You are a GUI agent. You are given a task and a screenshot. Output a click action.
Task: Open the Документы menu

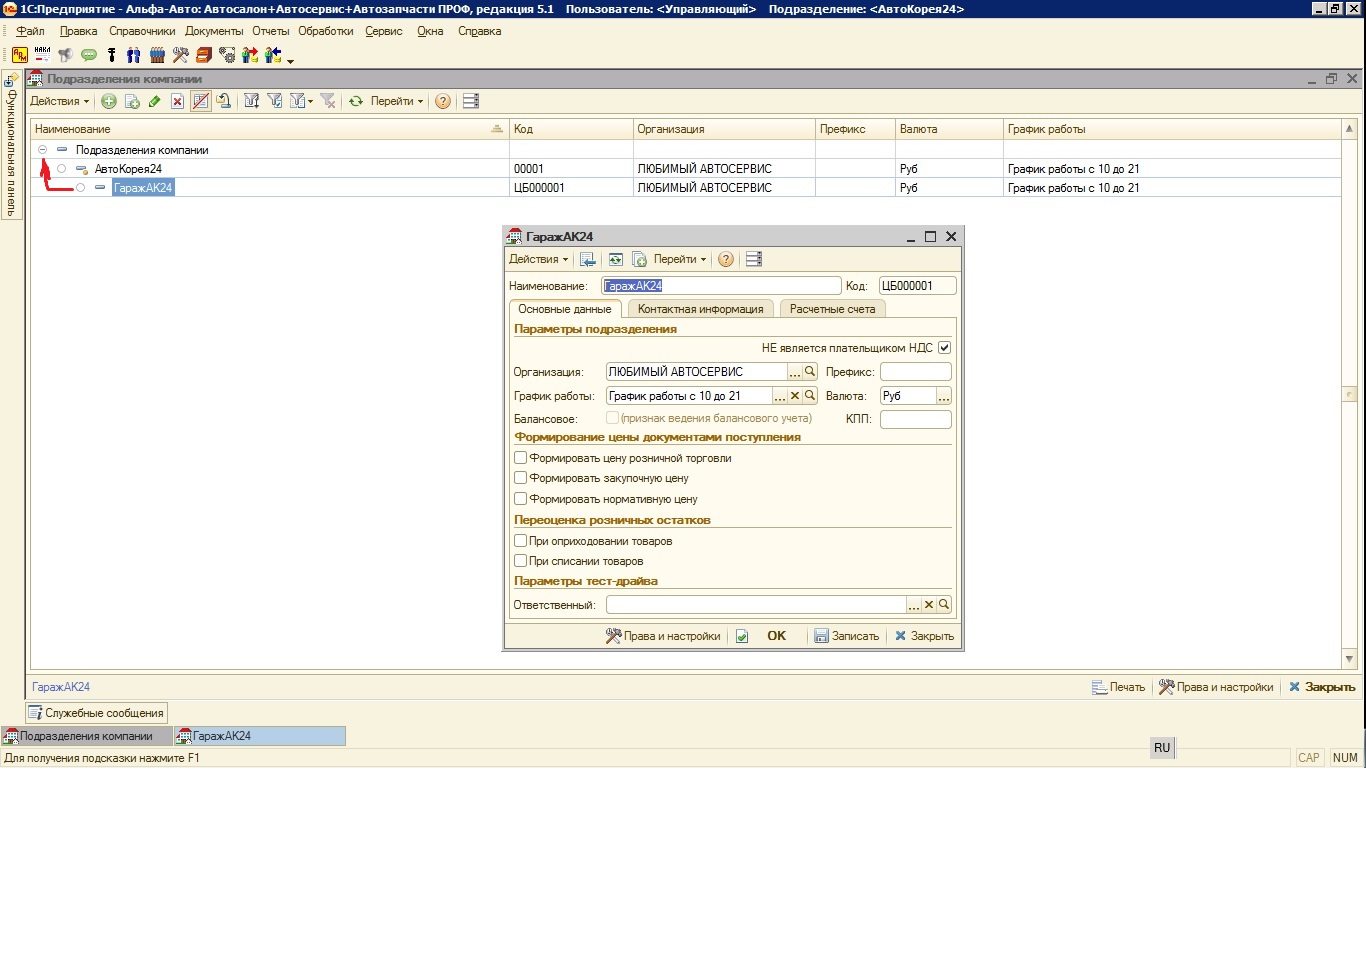tap(214, 31)
